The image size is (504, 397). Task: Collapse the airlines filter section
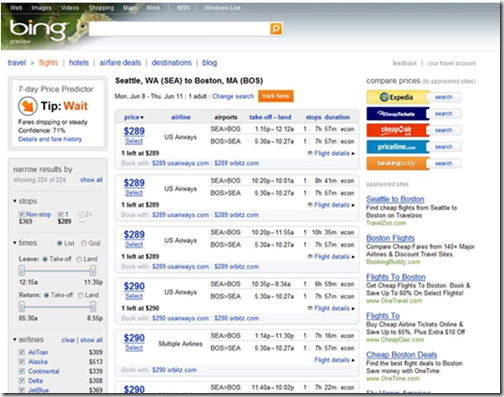15,340
